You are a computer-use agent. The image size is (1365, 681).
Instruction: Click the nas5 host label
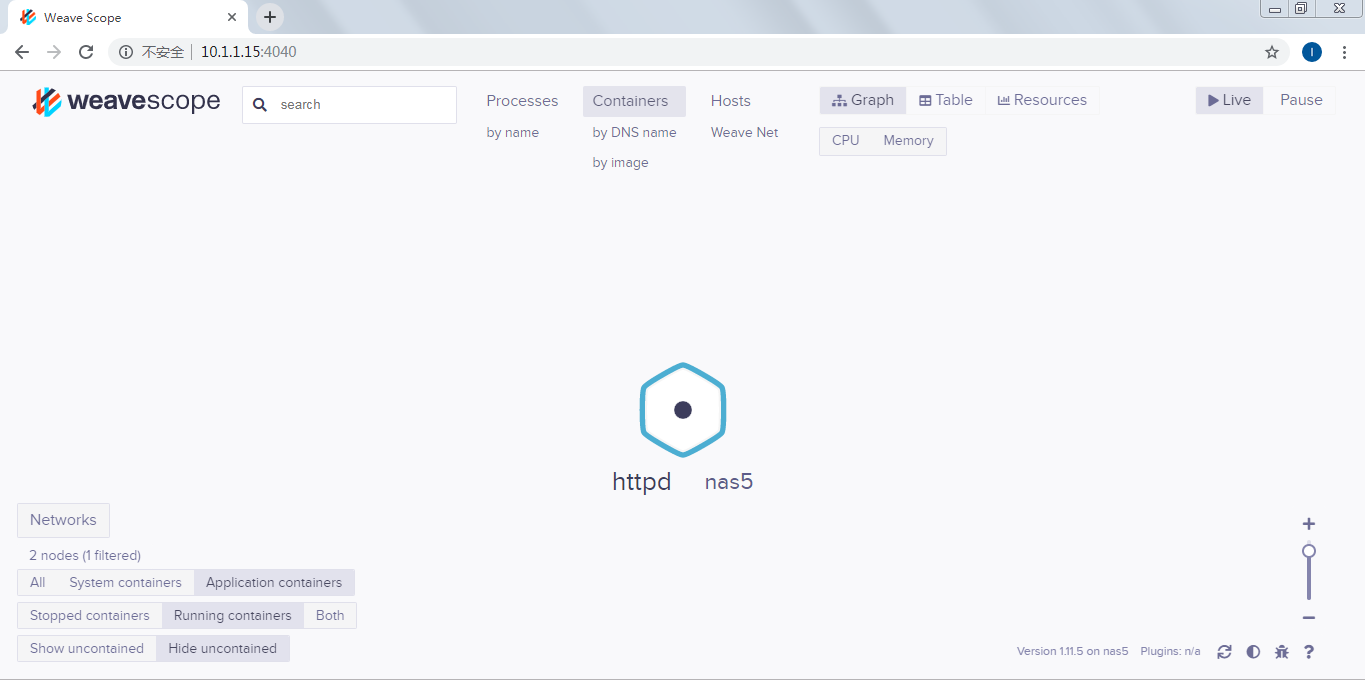pyautogui.click(x=729, y=482)
